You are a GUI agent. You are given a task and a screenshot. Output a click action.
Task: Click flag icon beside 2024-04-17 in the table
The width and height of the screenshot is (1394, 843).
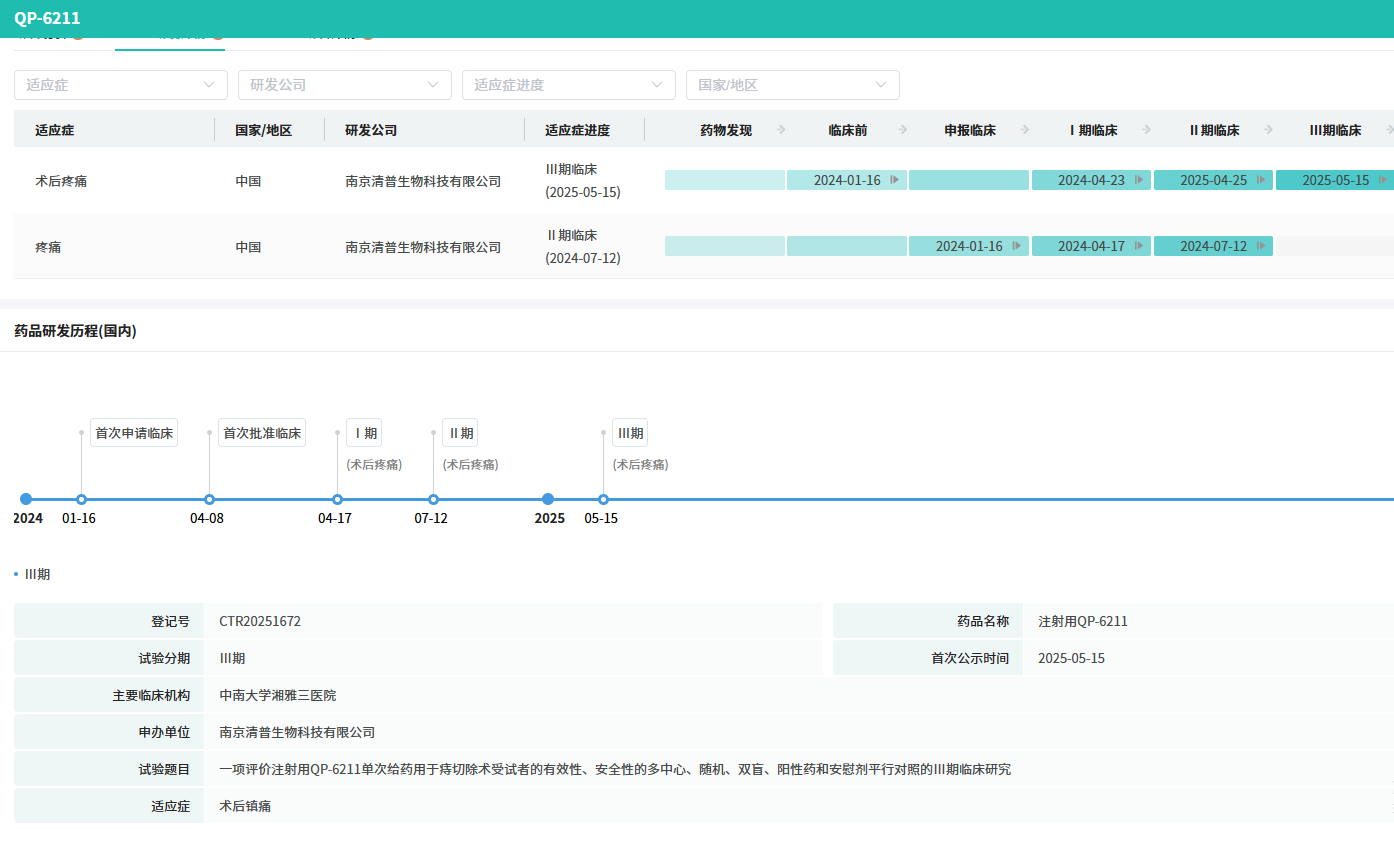1138,246
